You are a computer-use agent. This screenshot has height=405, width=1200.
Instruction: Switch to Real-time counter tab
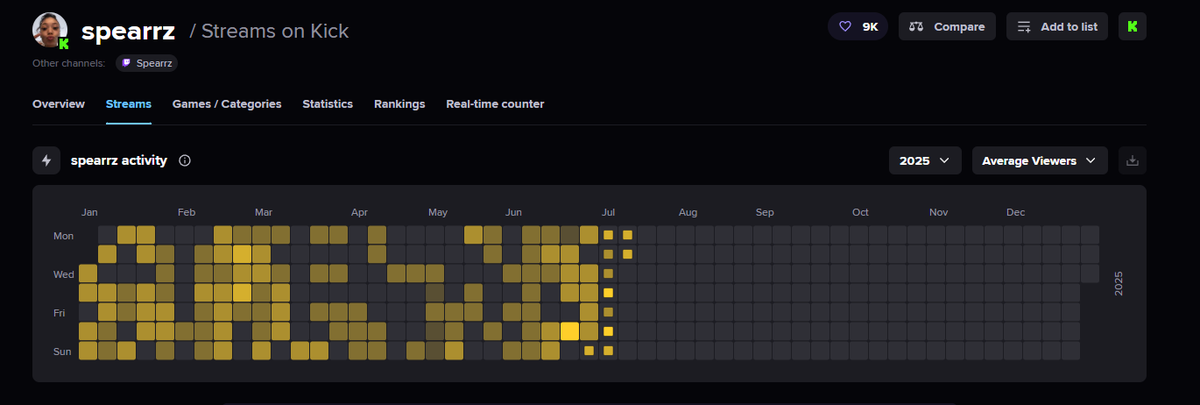495,104
